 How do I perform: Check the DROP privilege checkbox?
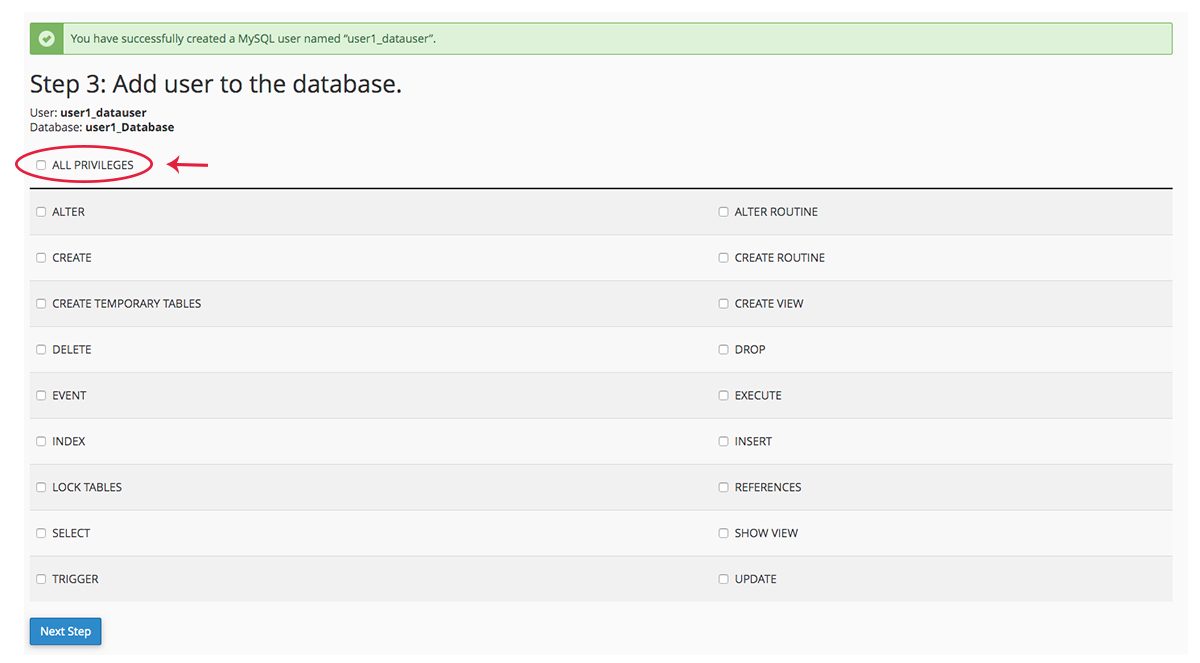(723, 350)
